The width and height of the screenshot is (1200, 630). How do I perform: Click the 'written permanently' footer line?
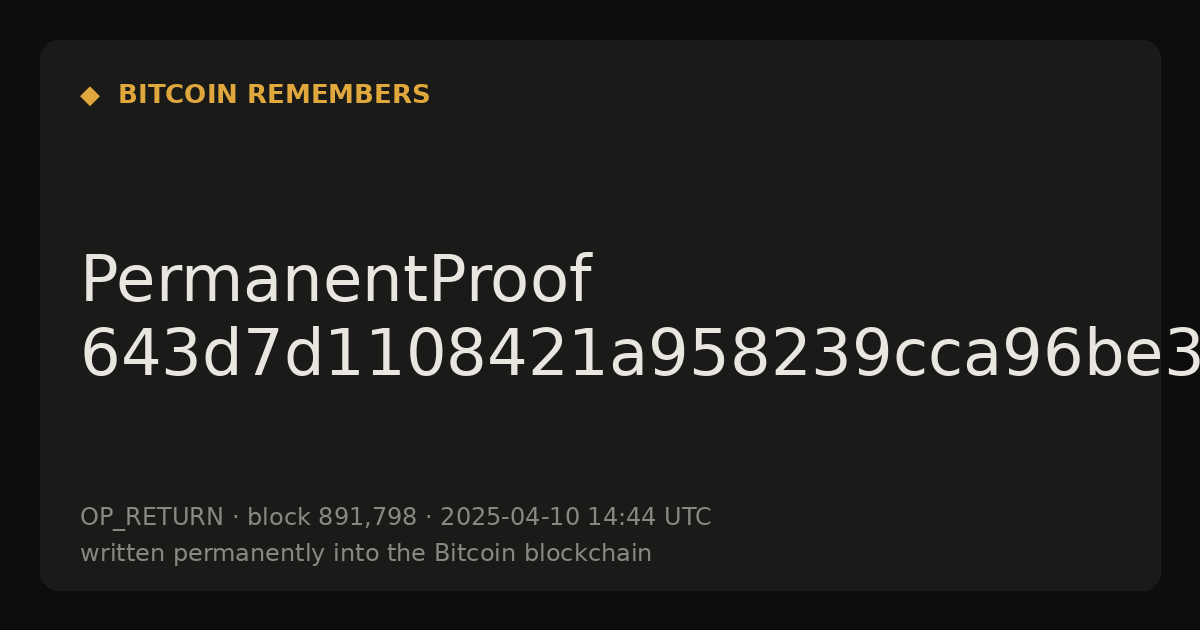[x=366, y=554]
